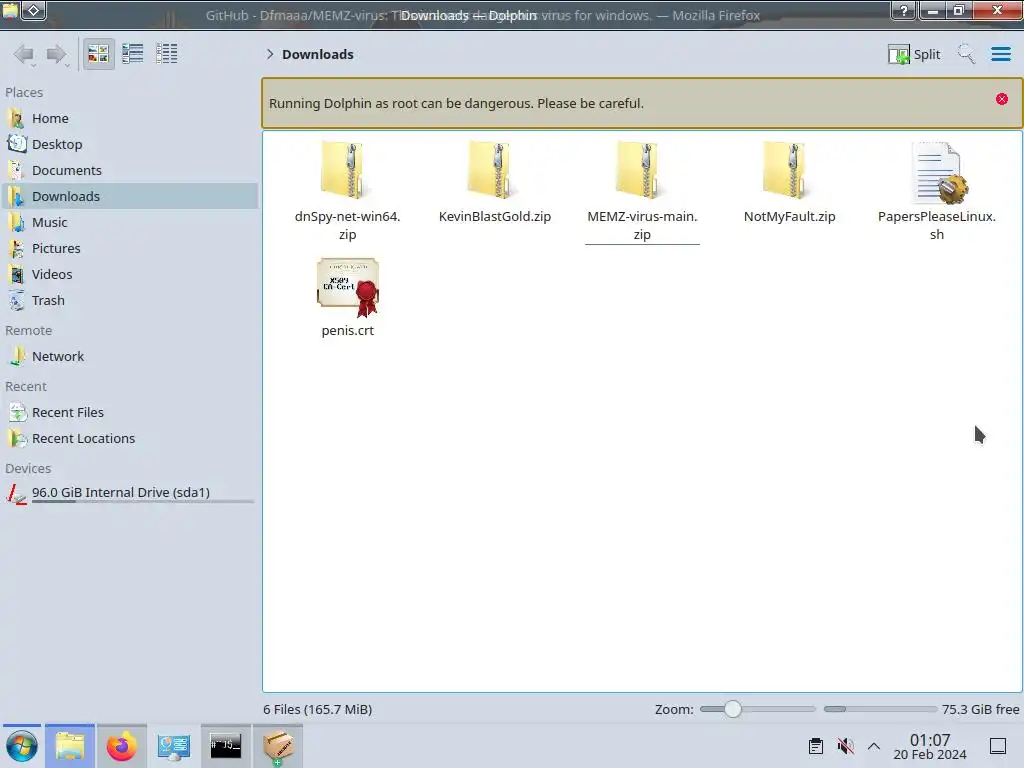
Task: Open 96.0 GiB Internal Drive (sda1)
Action: pos(130,494)
